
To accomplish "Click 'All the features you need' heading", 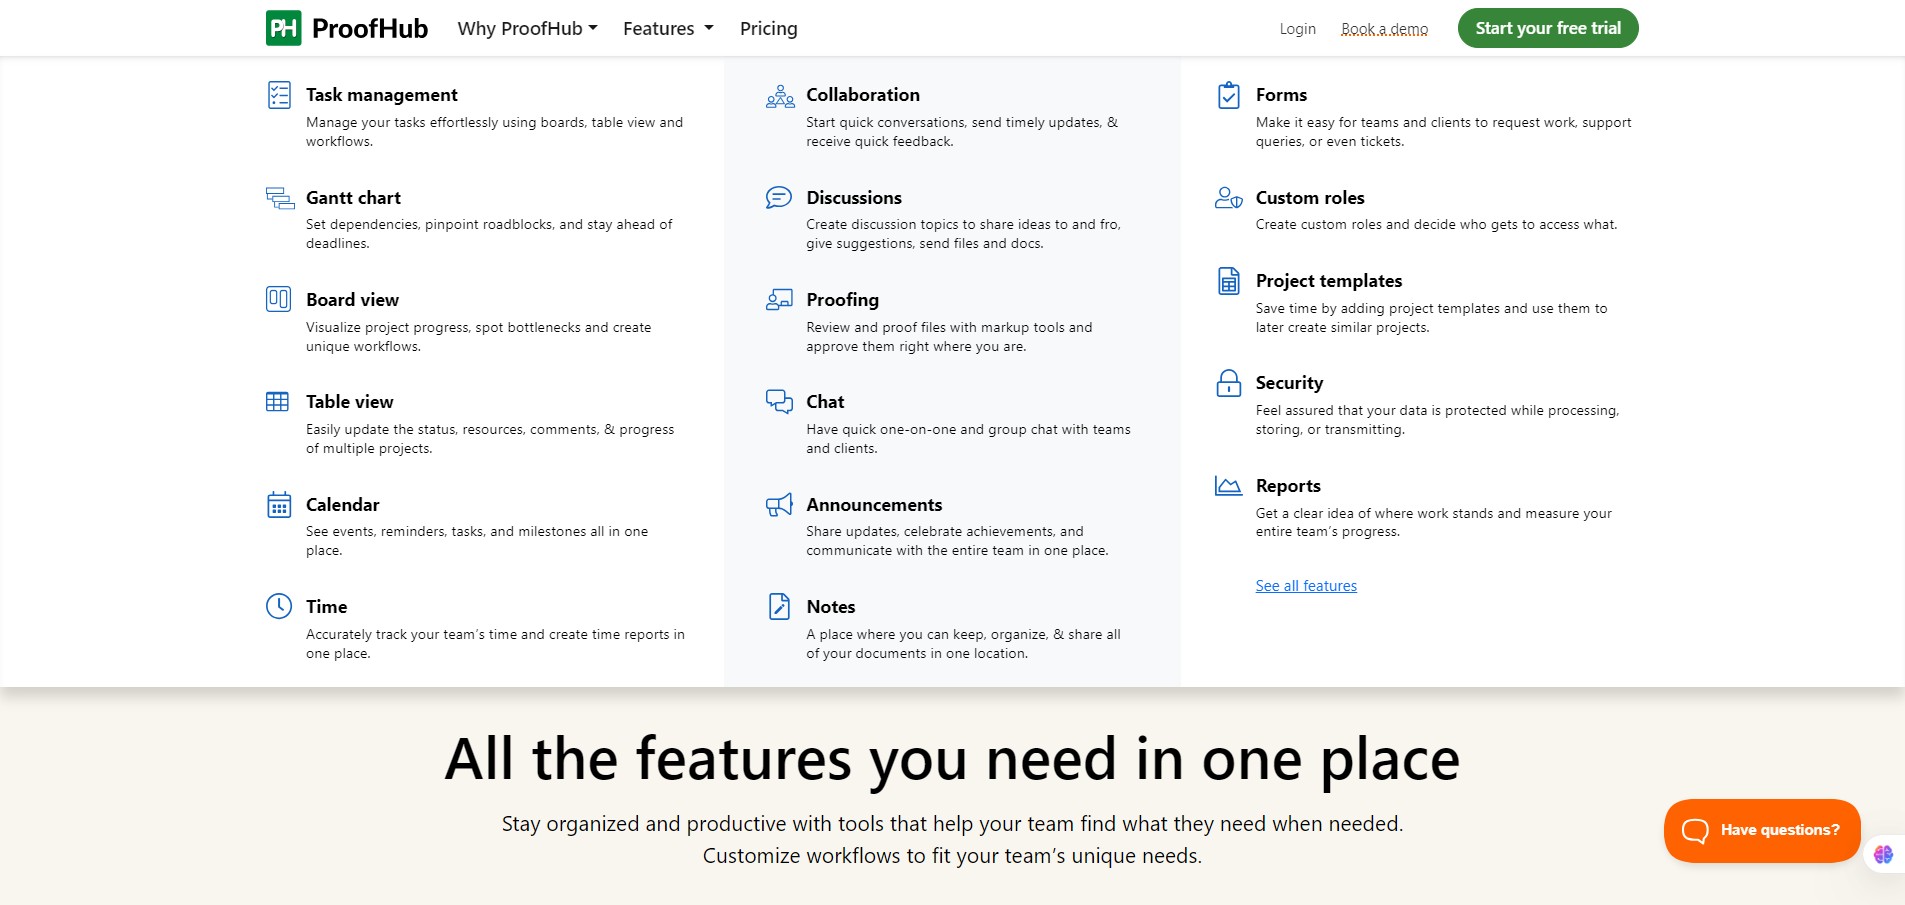I will pyautogui.click(x=952, y=758).
